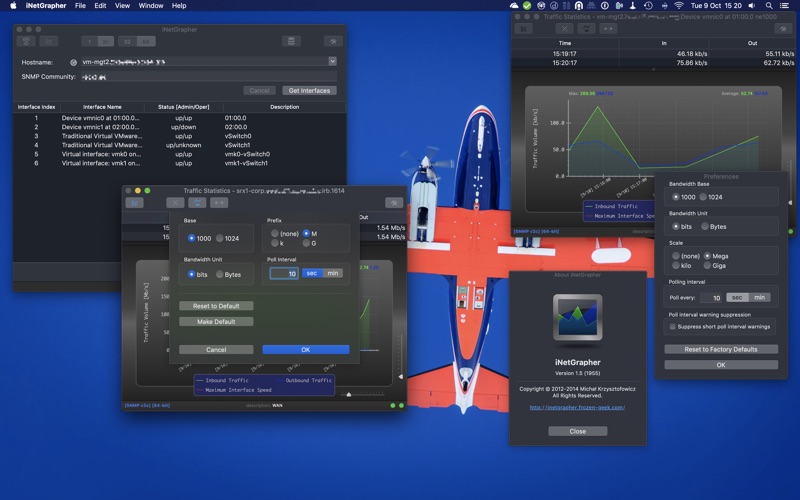
Task: Click Cancel in the srx1-corp settings sheet
Action: click(216, 349)
